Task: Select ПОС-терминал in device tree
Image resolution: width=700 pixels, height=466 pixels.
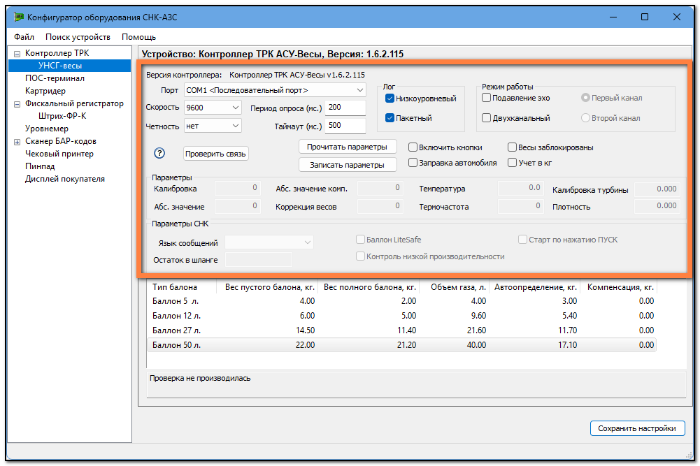Action: pyautogui.click(x=55, y=79)
